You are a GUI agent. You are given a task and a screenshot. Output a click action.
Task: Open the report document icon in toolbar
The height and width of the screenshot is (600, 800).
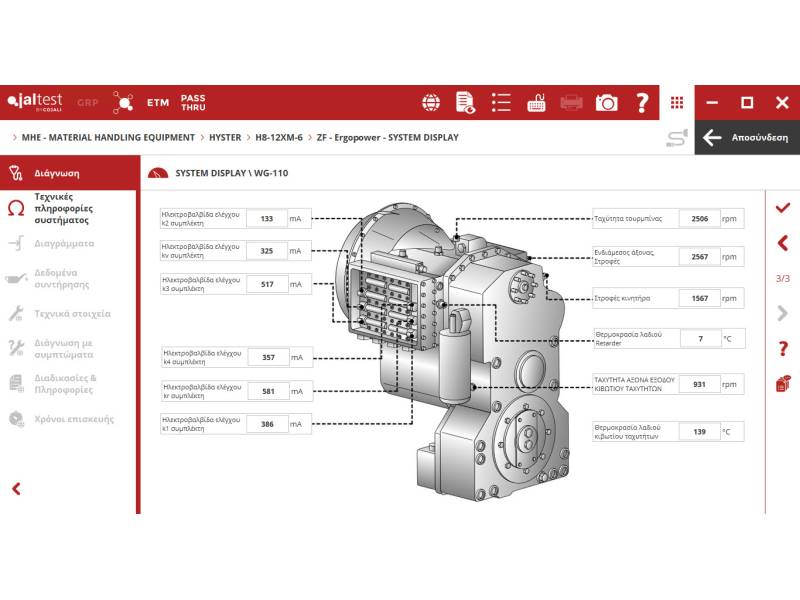(465, 102)
